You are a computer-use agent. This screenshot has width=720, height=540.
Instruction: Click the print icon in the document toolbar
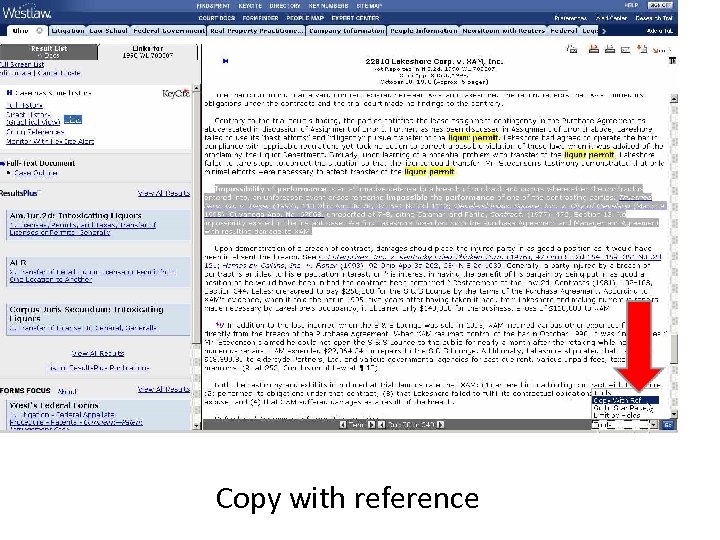click(x=594, y=49)
